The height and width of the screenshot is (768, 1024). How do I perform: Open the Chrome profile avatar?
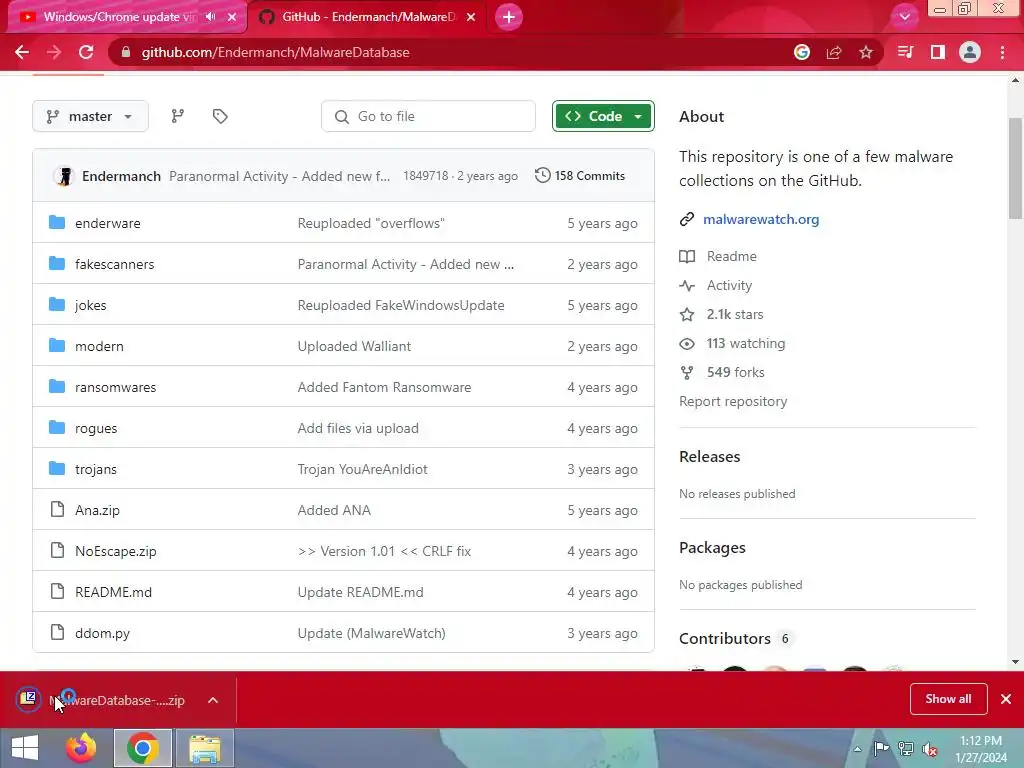click(970, 52)
